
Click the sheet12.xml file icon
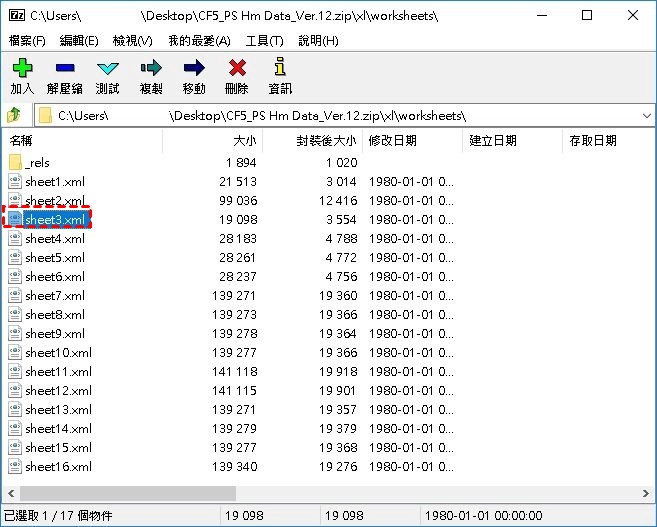(15, 390)
